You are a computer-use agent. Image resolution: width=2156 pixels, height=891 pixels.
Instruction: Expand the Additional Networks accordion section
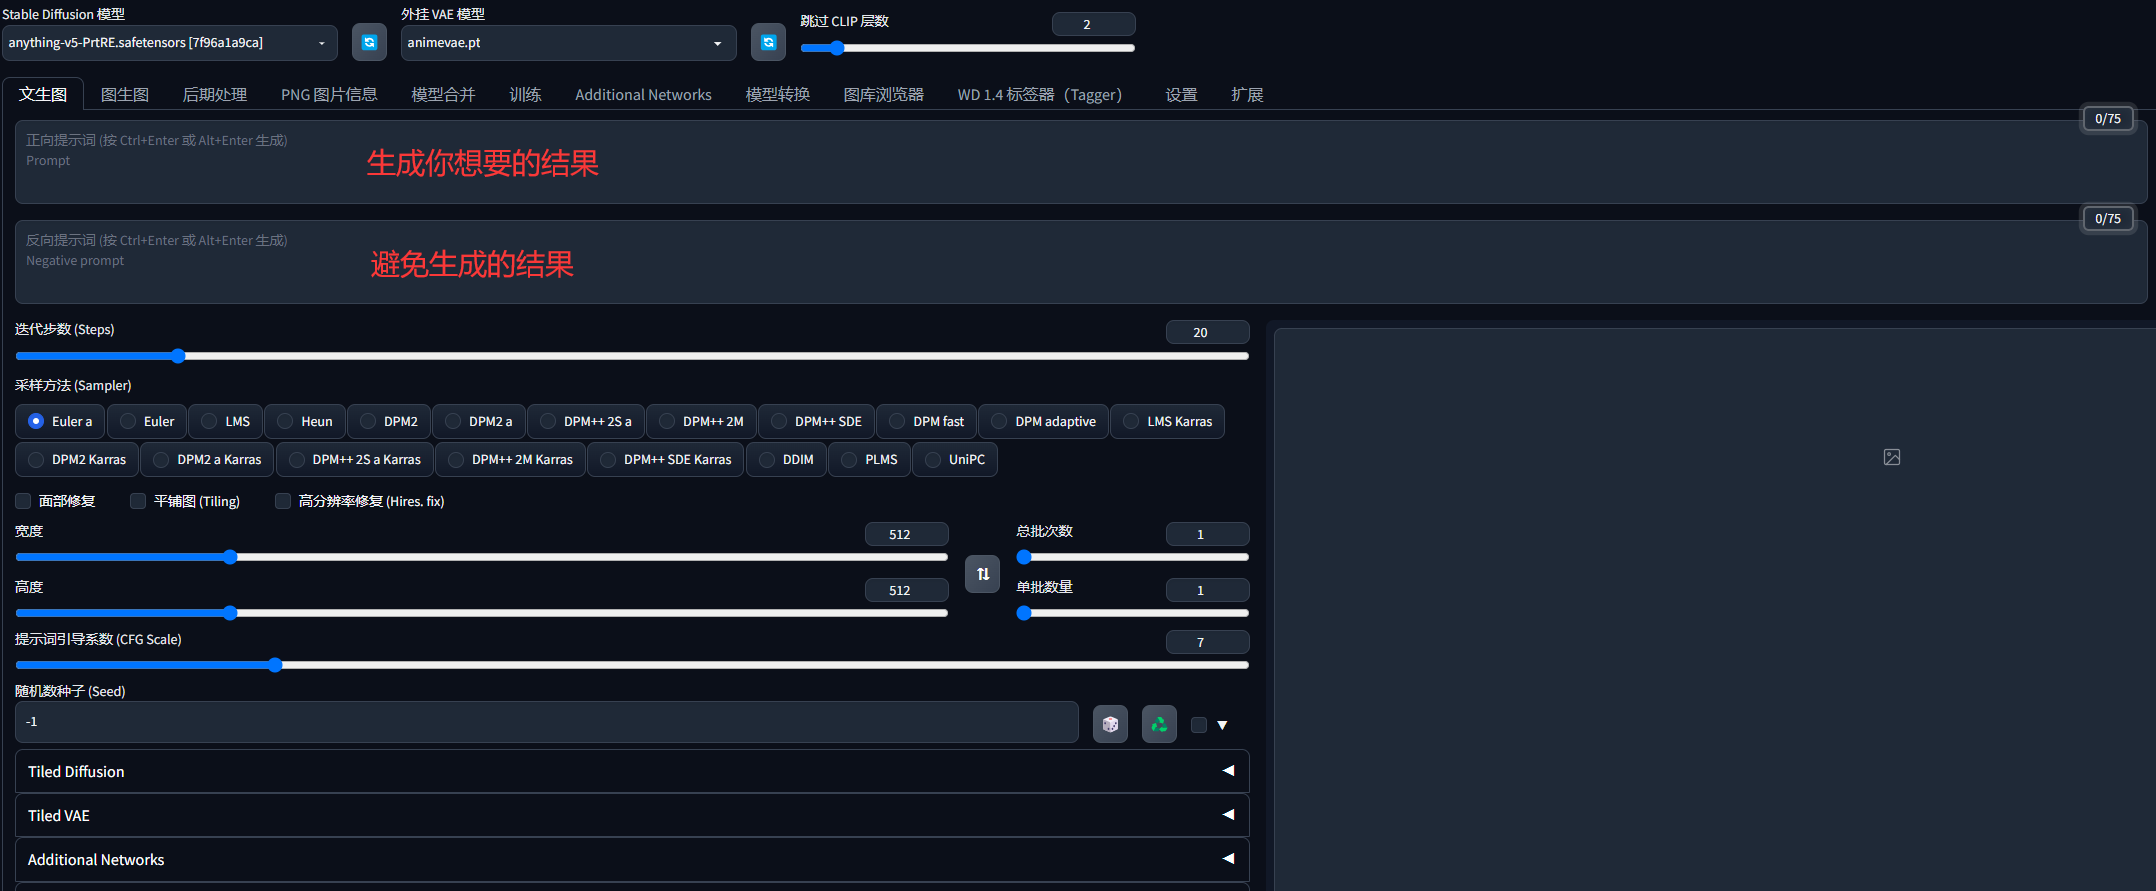632,859
